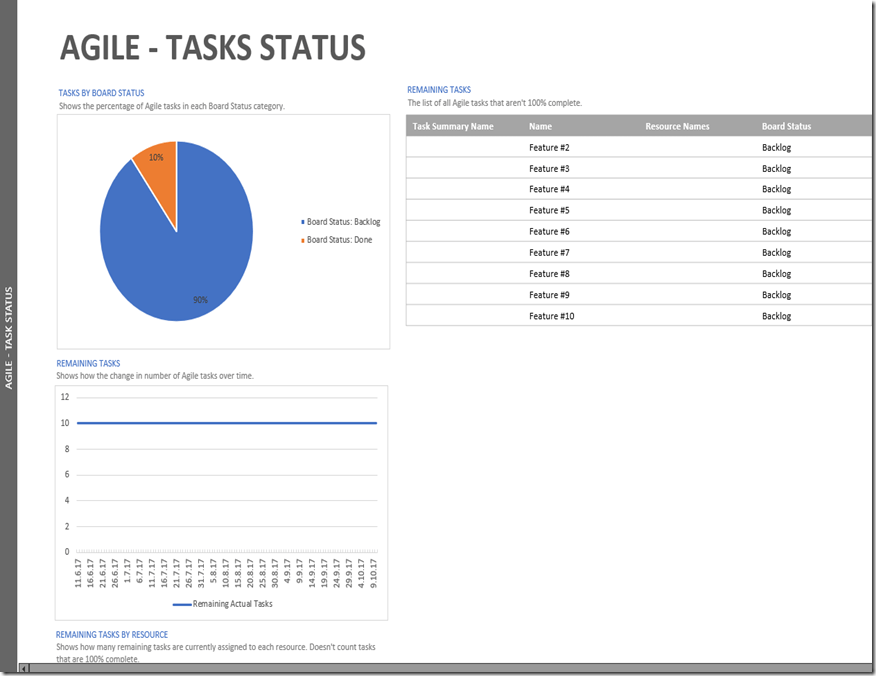Select the Resource Names column header
The image size is (876, 676).
point(677,127)
